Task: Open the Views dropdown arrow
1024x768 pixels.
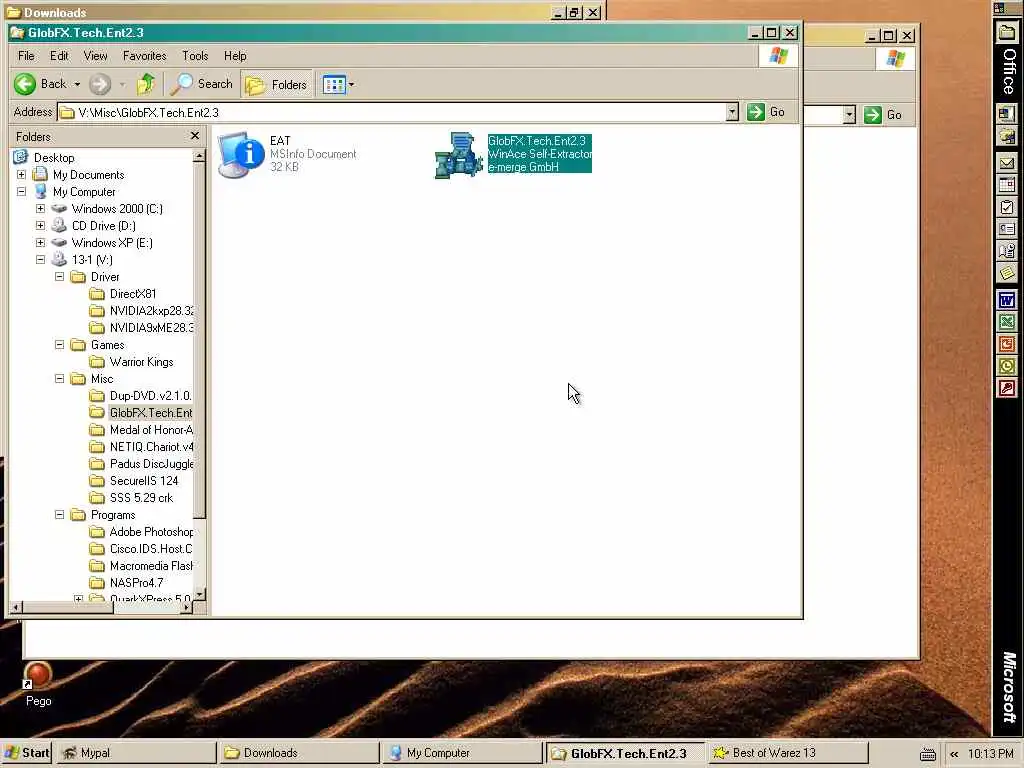Action: 351,84
